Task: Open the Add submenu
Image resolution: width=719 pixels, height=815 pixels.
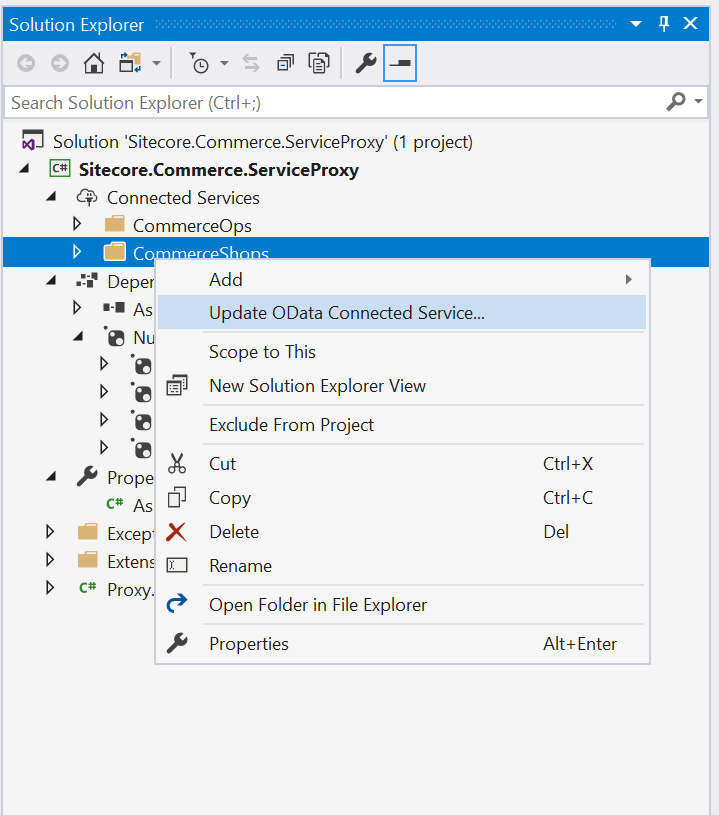Action: coord(402,280)
